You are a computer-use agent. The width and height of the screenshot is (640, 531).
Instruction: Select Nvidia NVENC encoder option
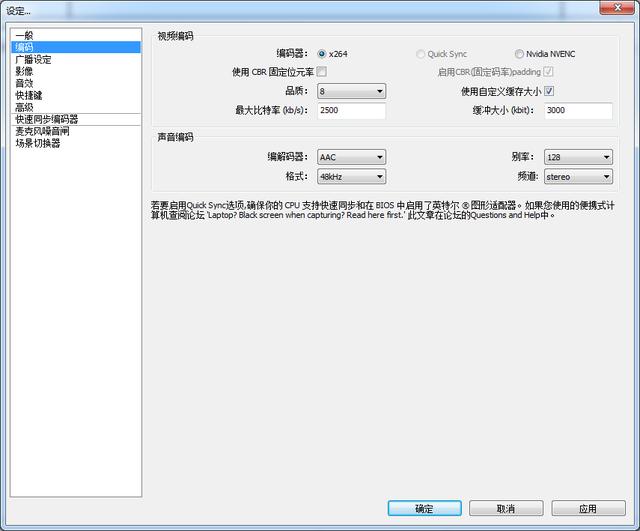click(x=519, y=54)
